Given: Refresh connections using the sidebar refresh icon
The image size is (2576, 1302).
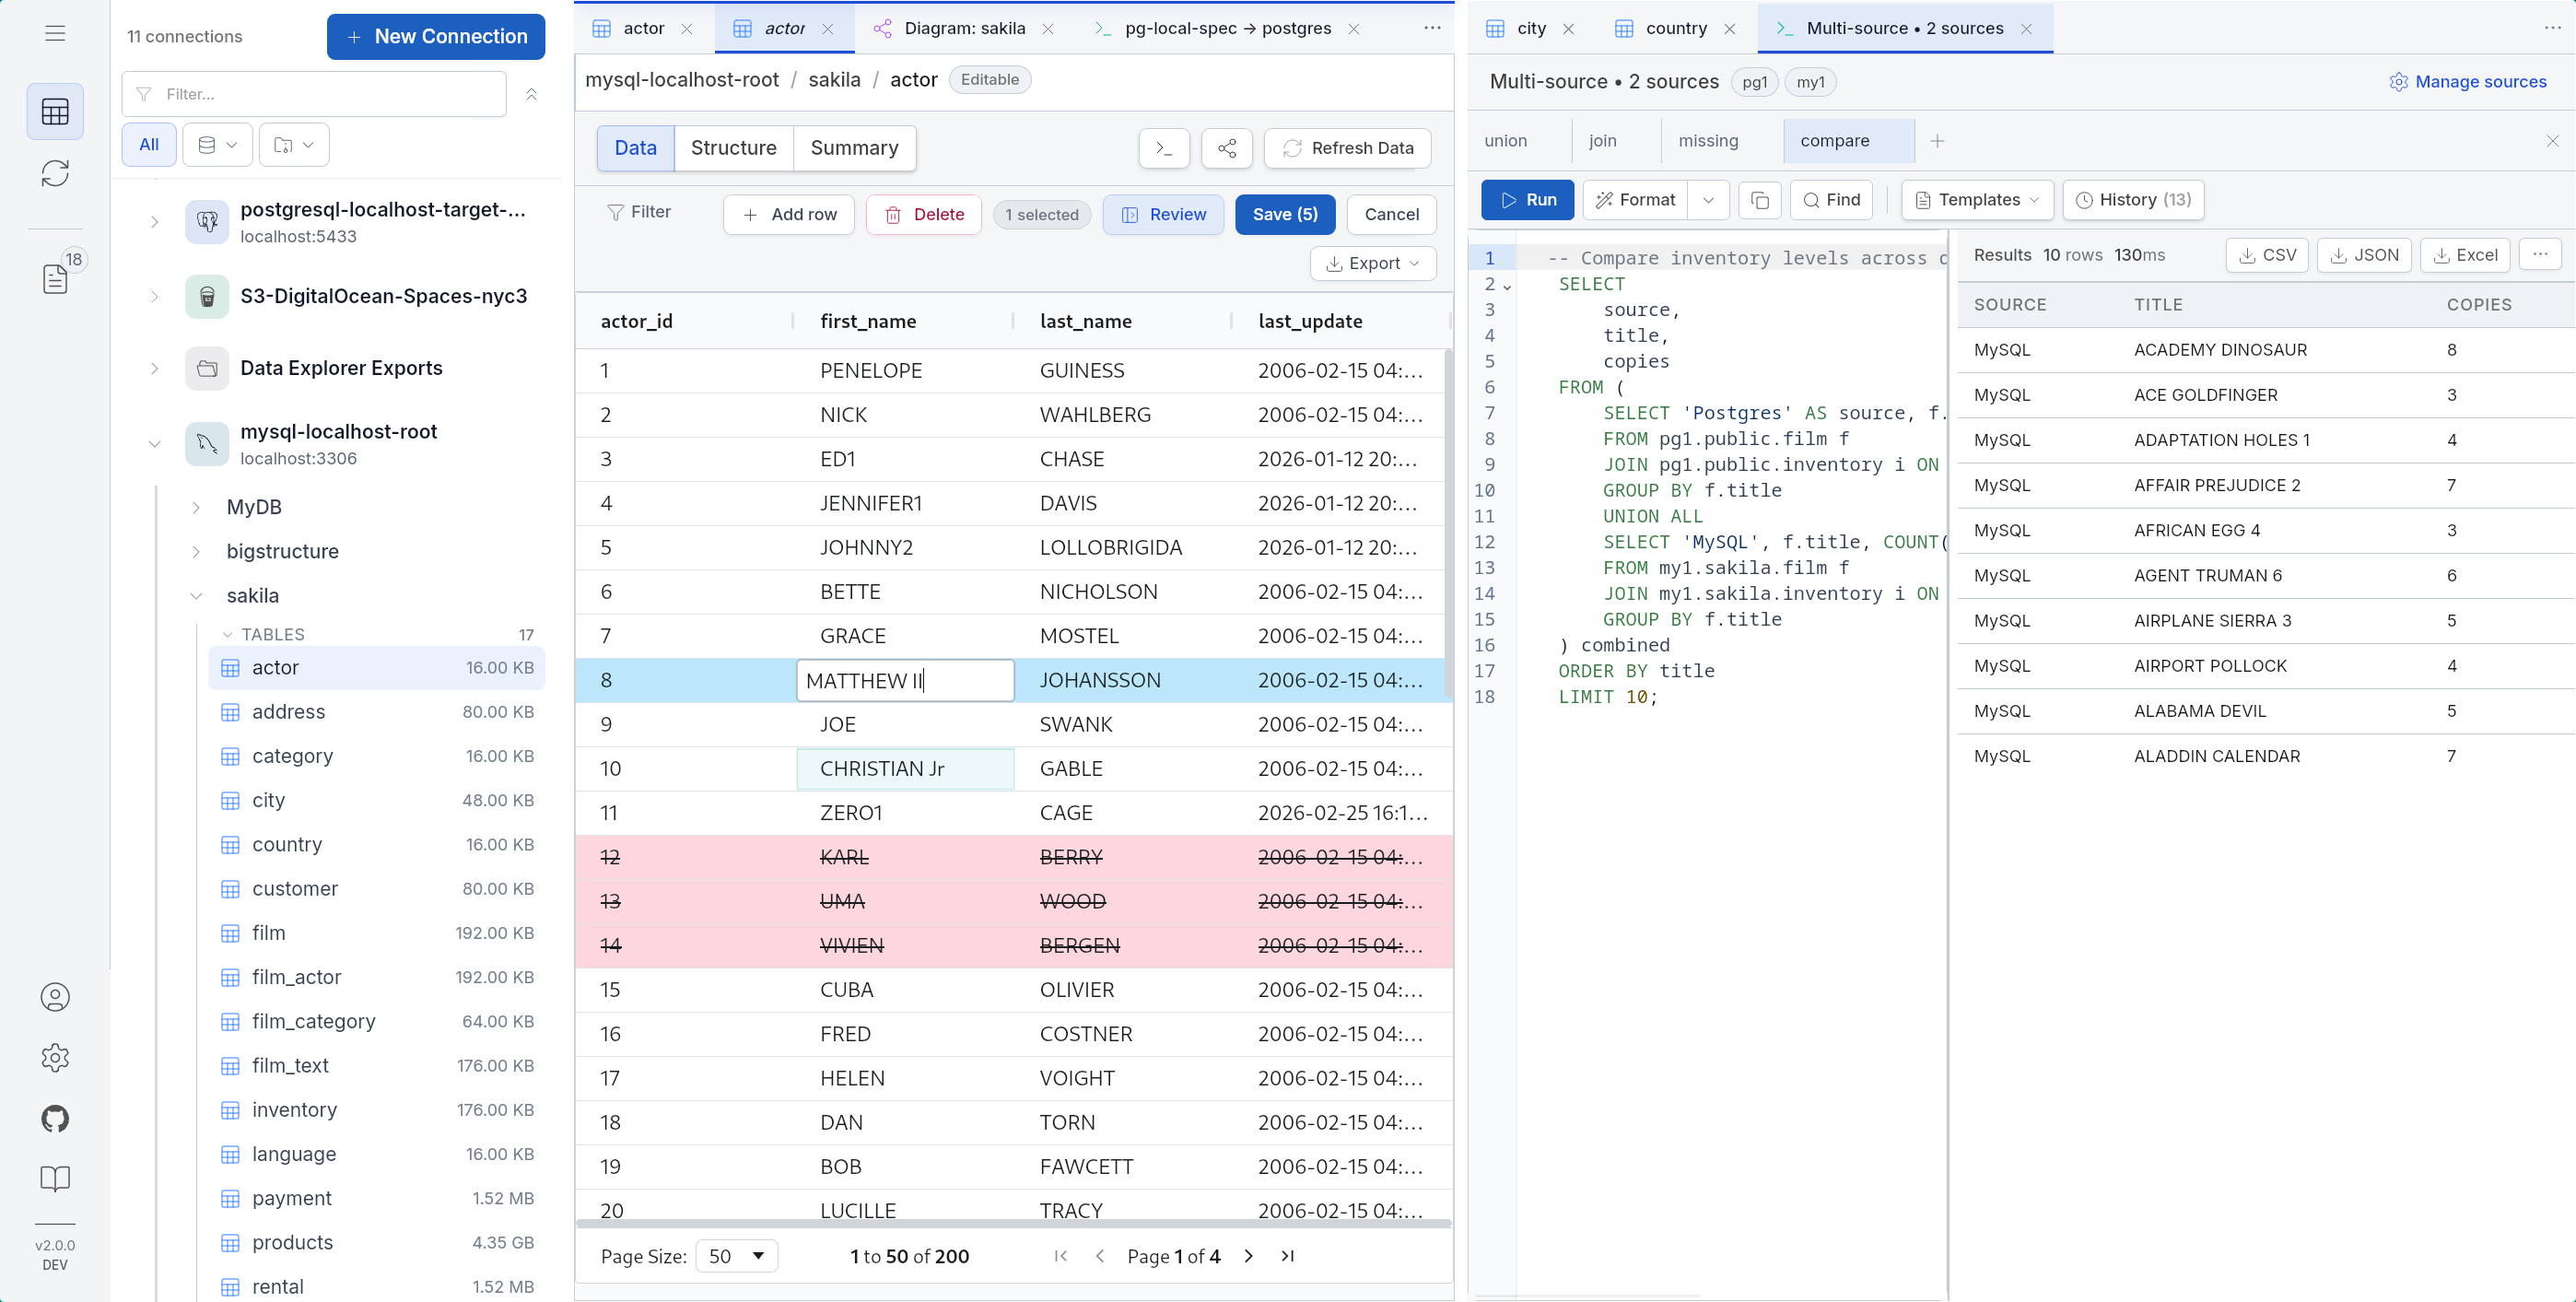Looking at the screenshot, I should (x=55, y=173).
